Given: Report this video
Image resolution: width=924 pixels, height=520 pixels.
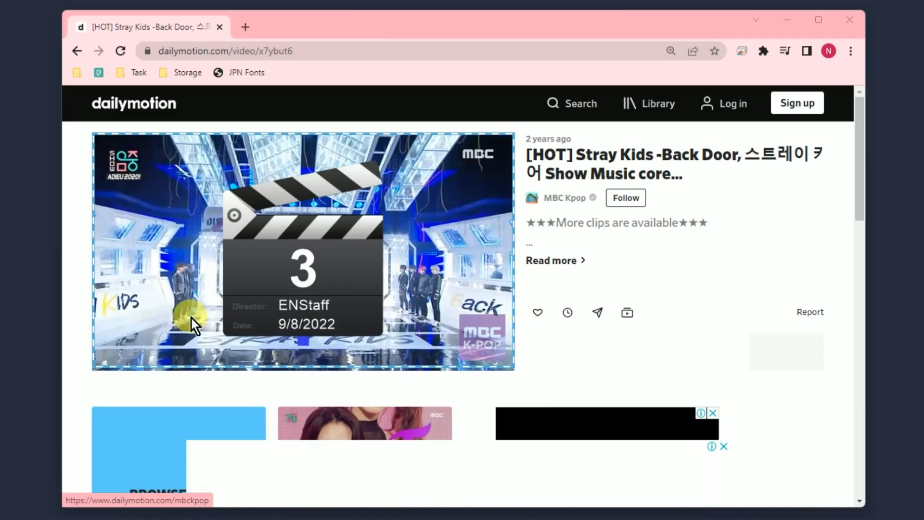Looking at the screenshot, I should 810,312.
